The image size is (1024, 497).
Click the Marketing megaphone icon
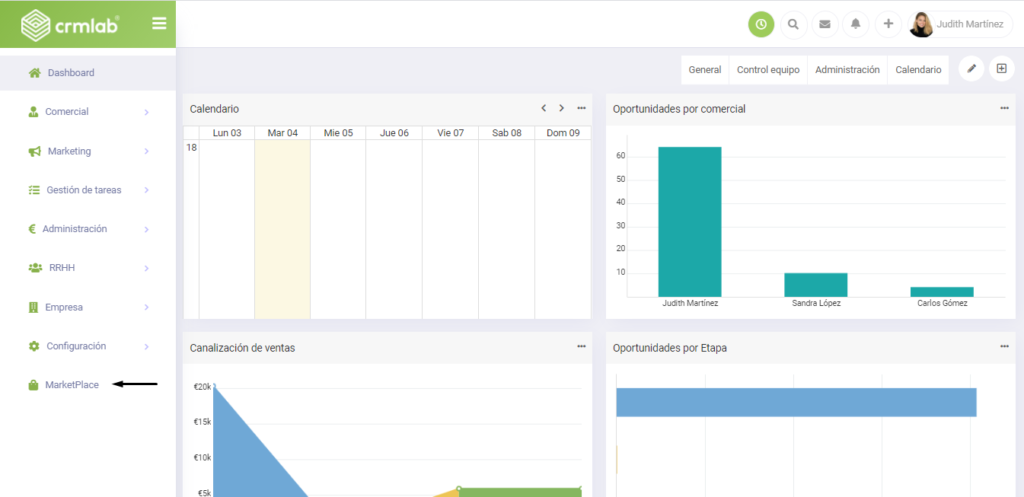[35, 151]
